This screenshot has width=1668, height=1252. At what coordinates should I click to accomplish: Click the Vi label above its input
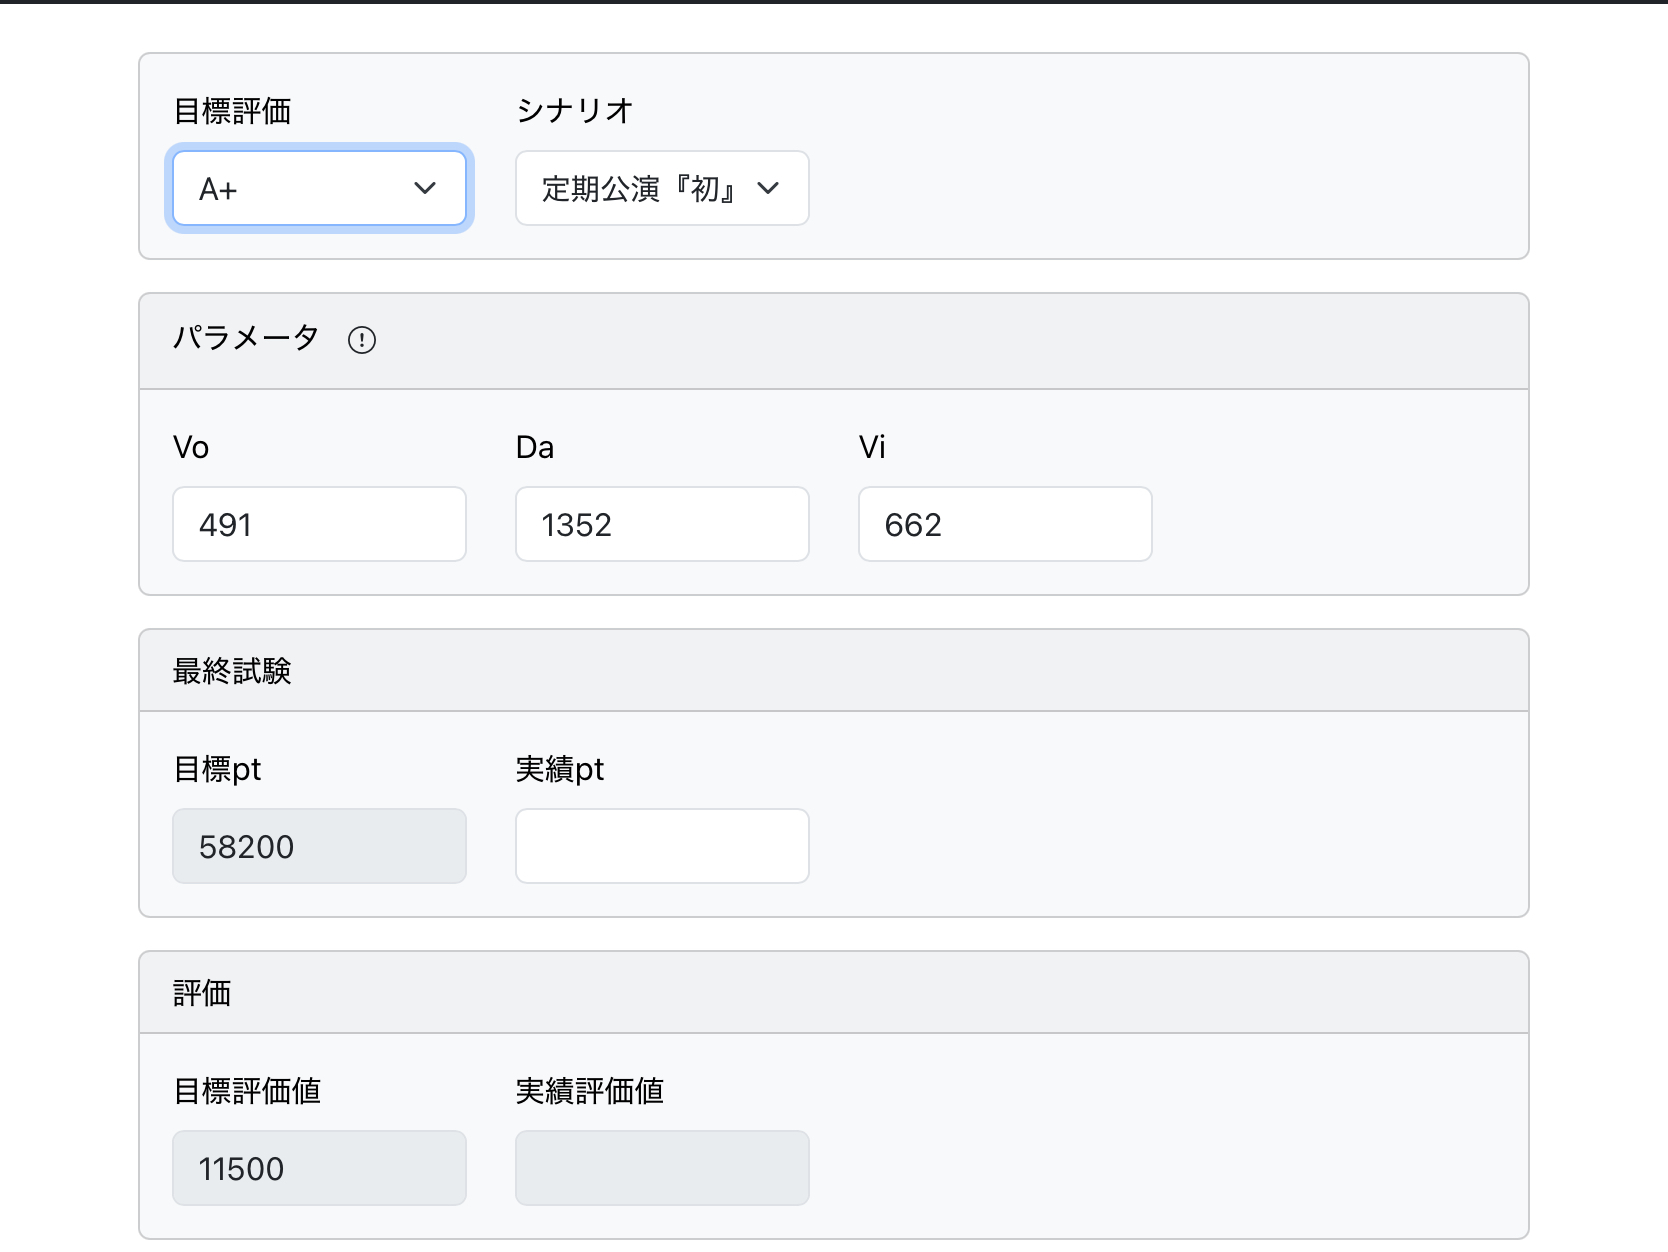[872, 447]
